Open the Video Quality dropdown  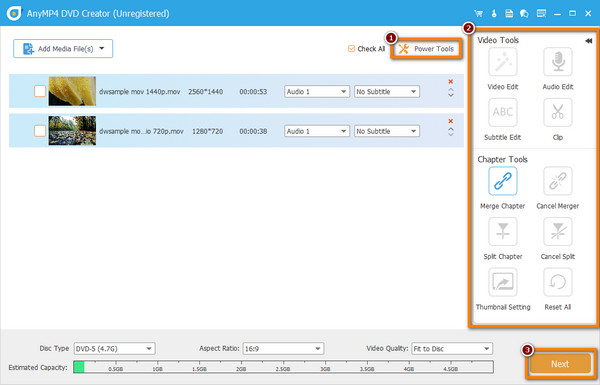(x=452, y=349)
